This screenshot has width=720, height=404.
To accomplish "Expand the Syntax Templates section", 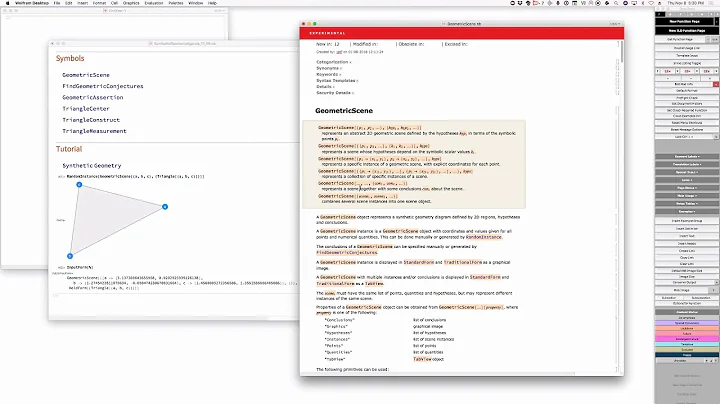I will tap(337, 80).
